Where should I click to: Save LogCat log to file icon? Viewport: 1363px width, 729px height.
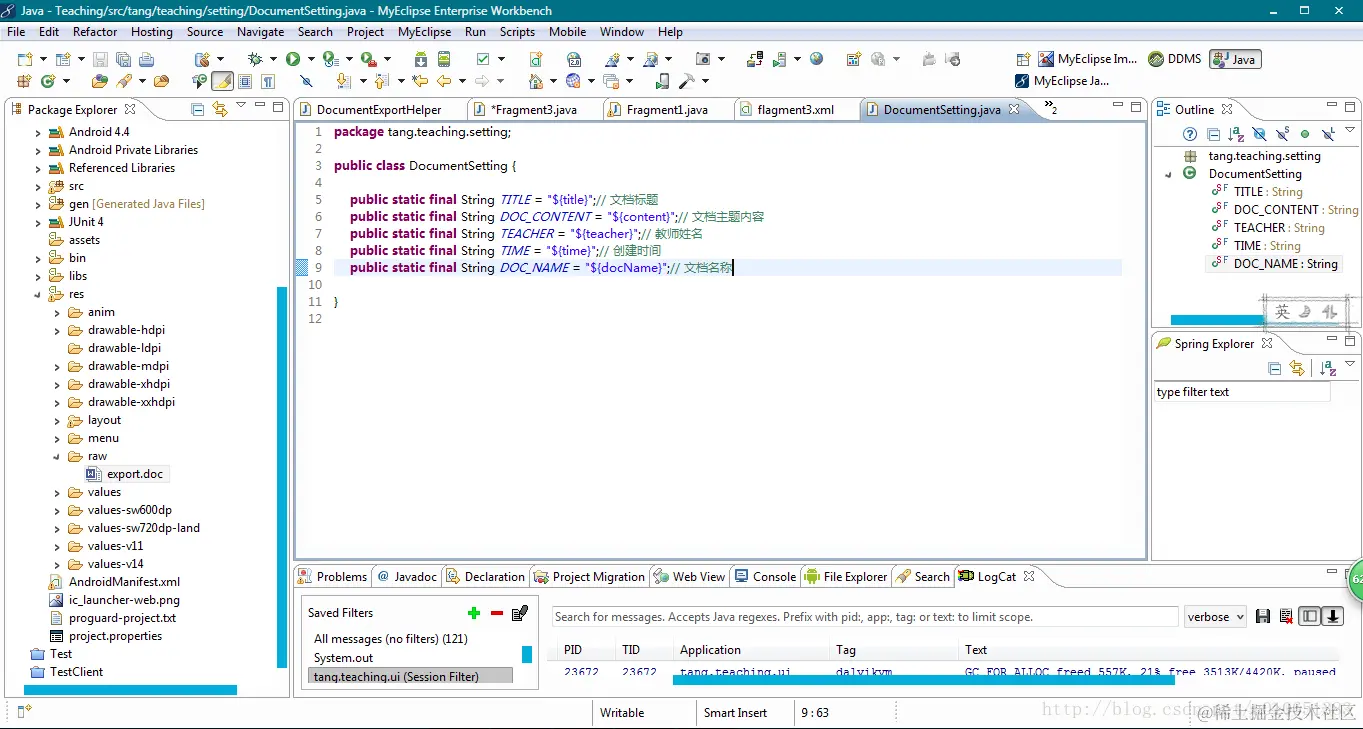[1263, 616]
